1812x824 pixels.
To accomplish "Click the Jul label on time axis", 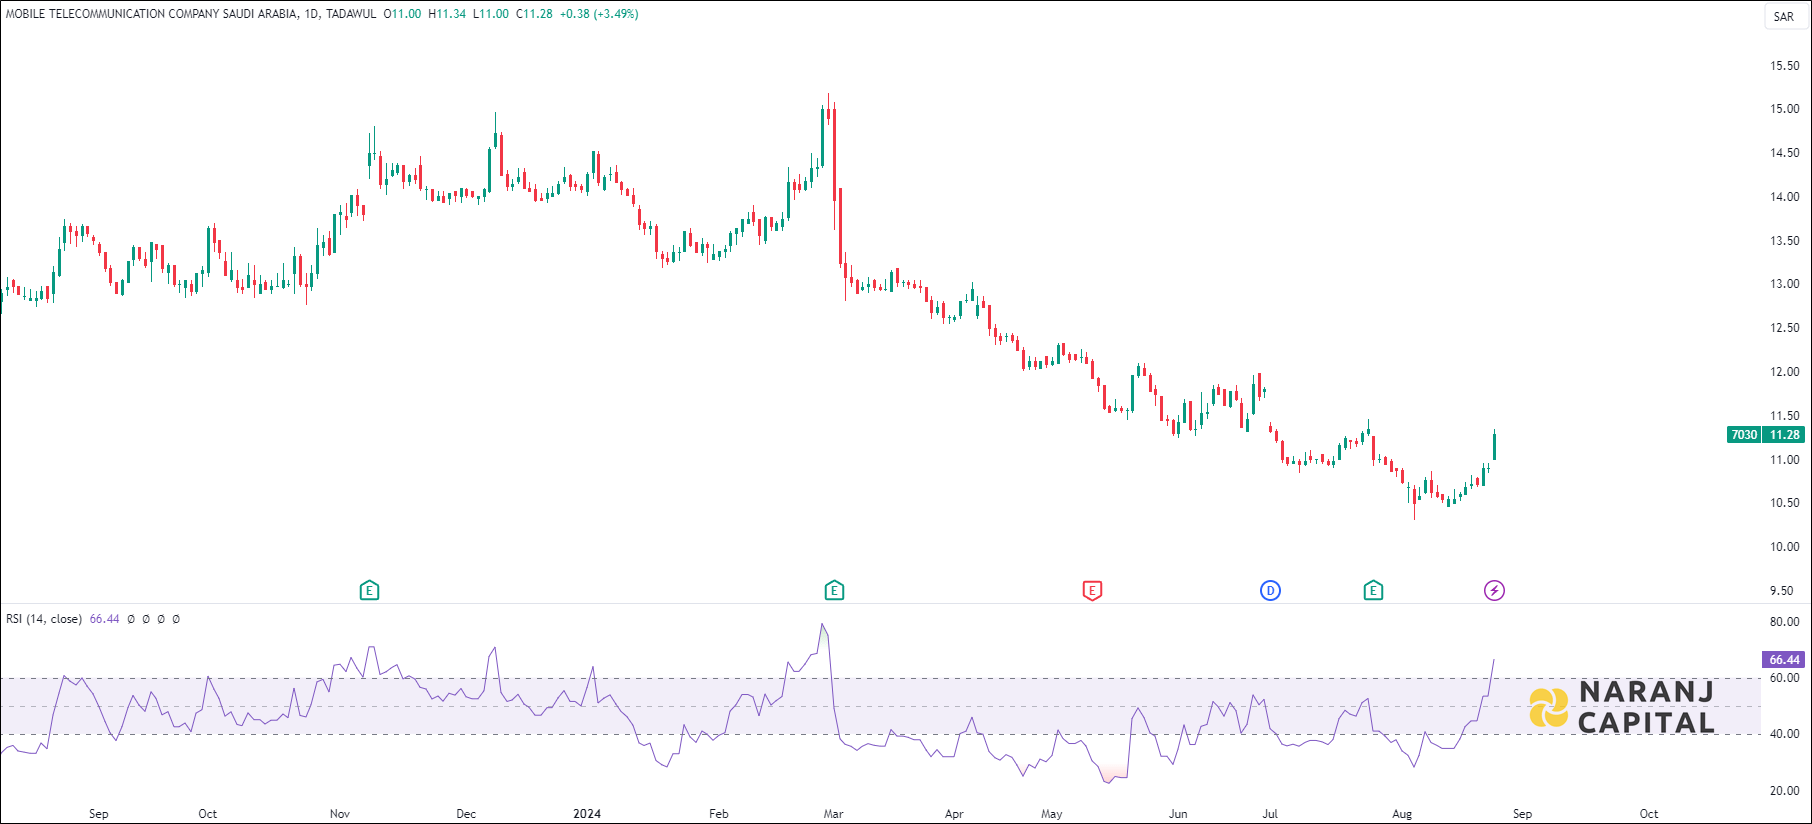I will [1270, 814].
